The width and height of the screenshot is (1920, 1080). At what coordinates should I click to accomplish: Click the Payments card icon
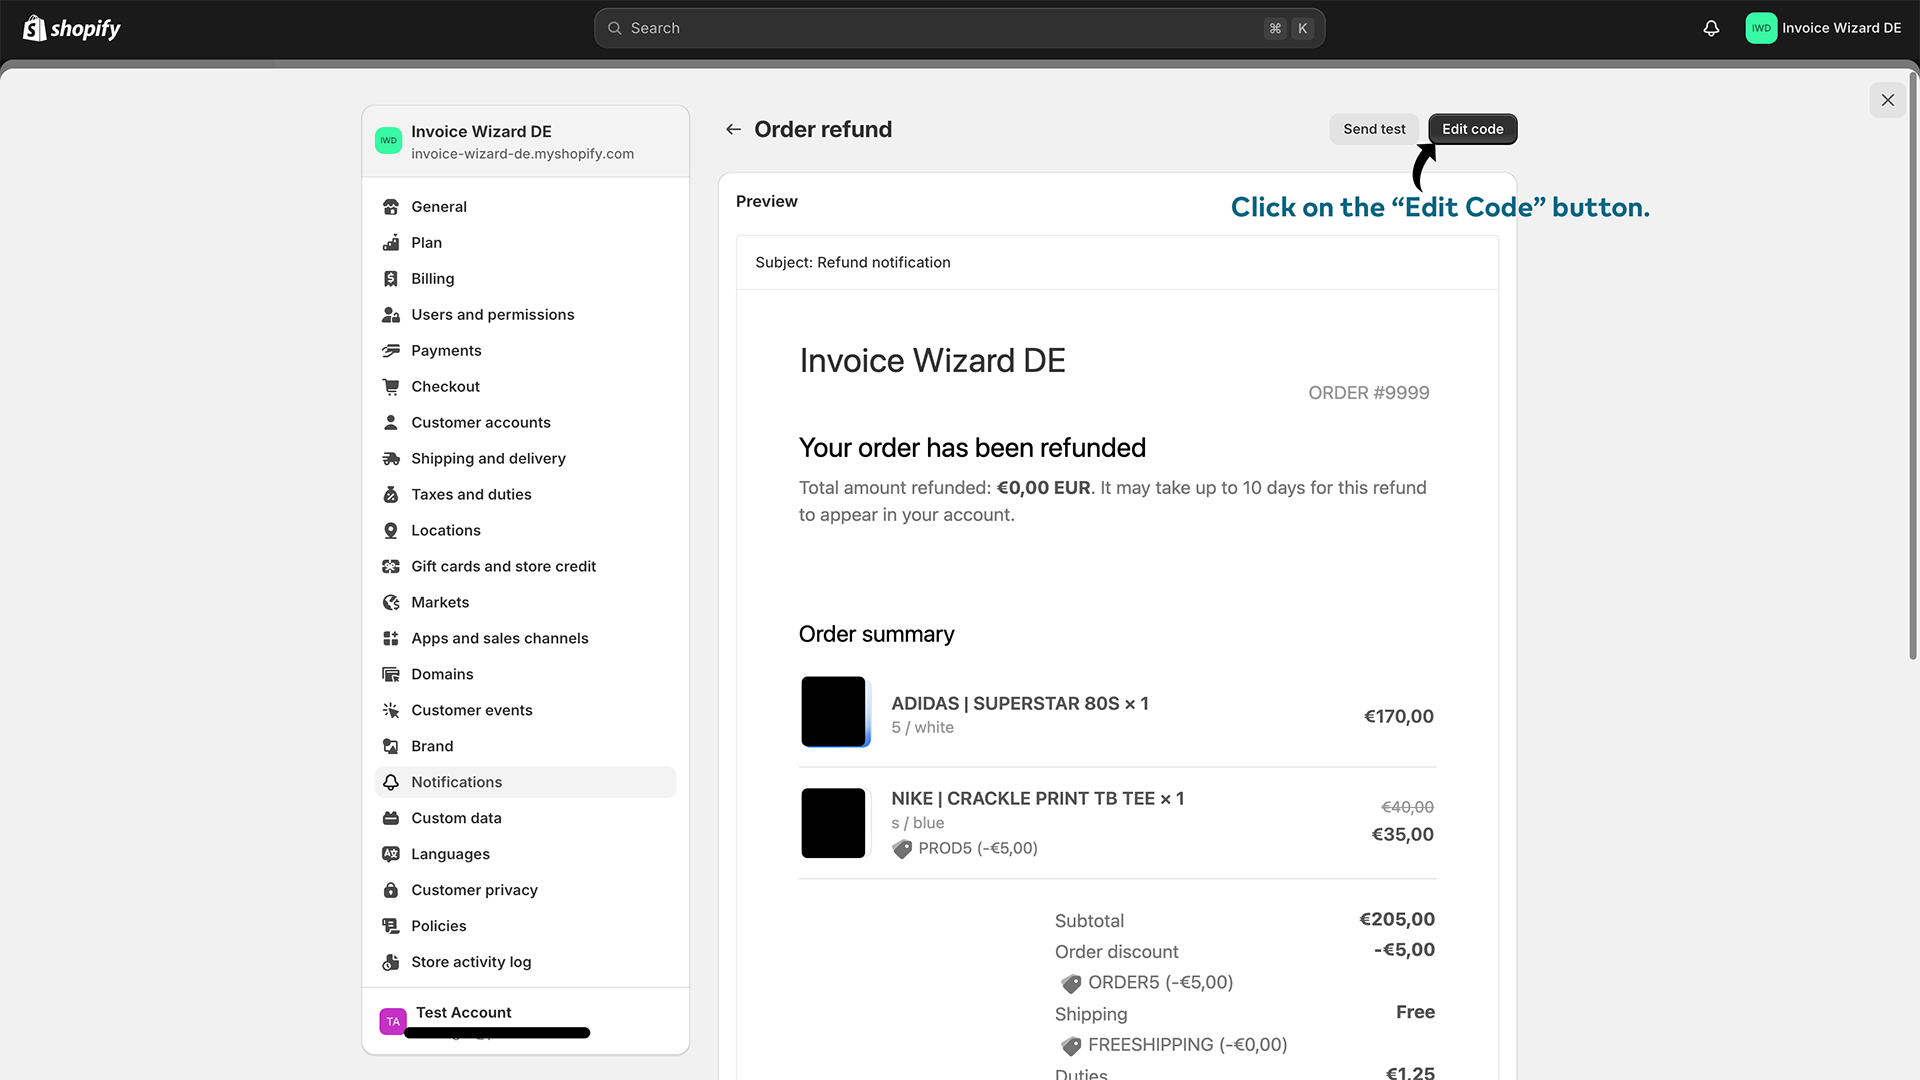391,351
